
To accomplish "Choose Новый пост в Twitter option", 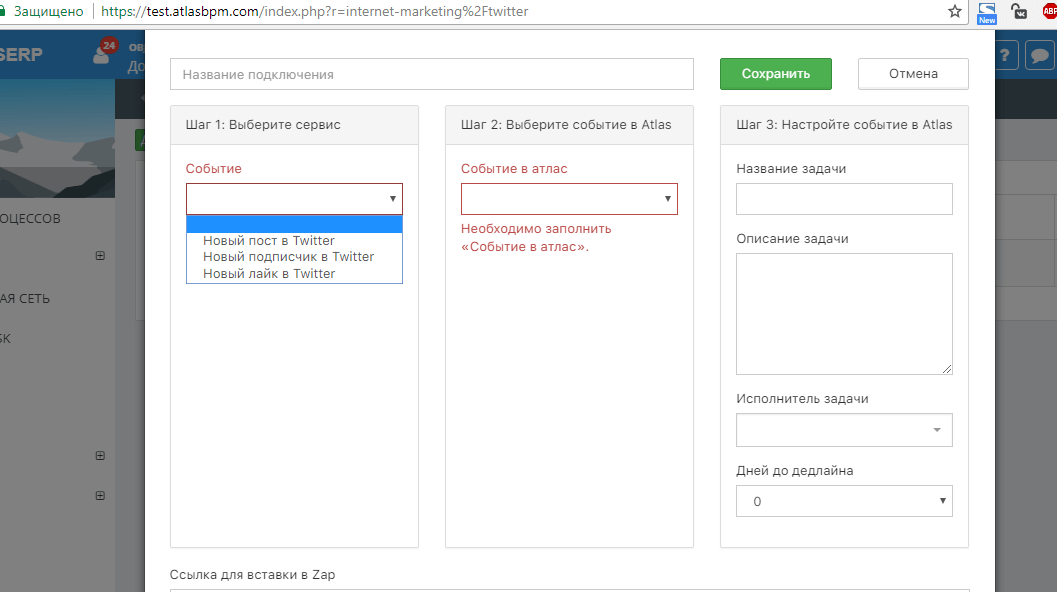I will point(295,241).
